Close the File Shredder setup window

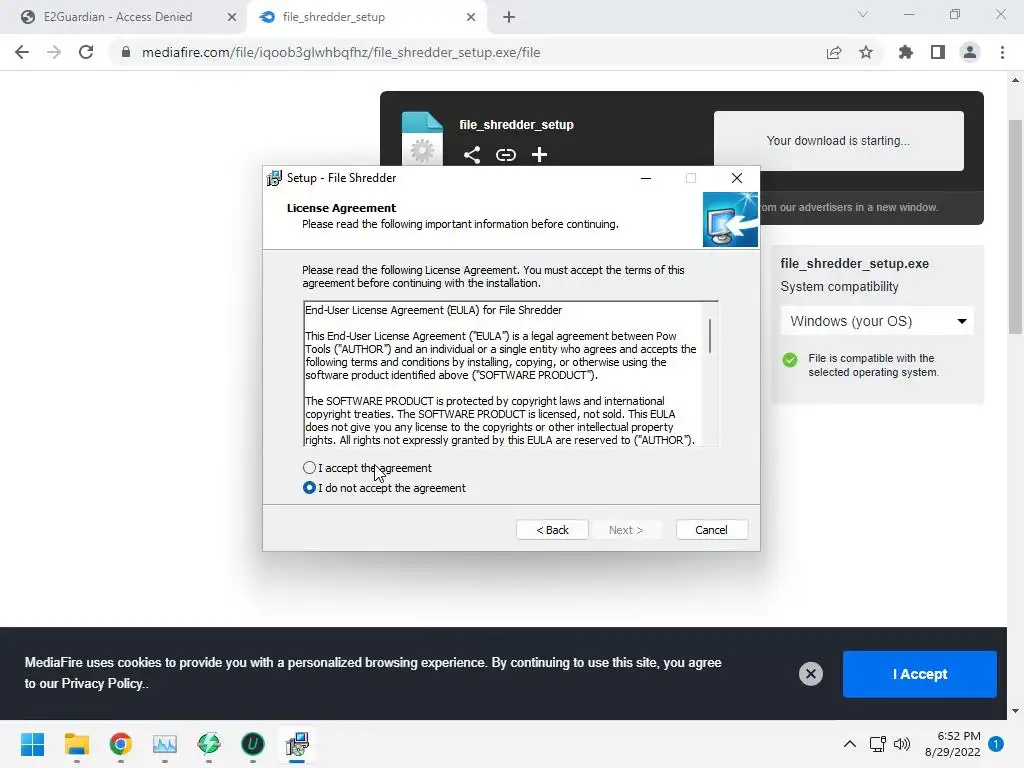(x=737, y=178)
